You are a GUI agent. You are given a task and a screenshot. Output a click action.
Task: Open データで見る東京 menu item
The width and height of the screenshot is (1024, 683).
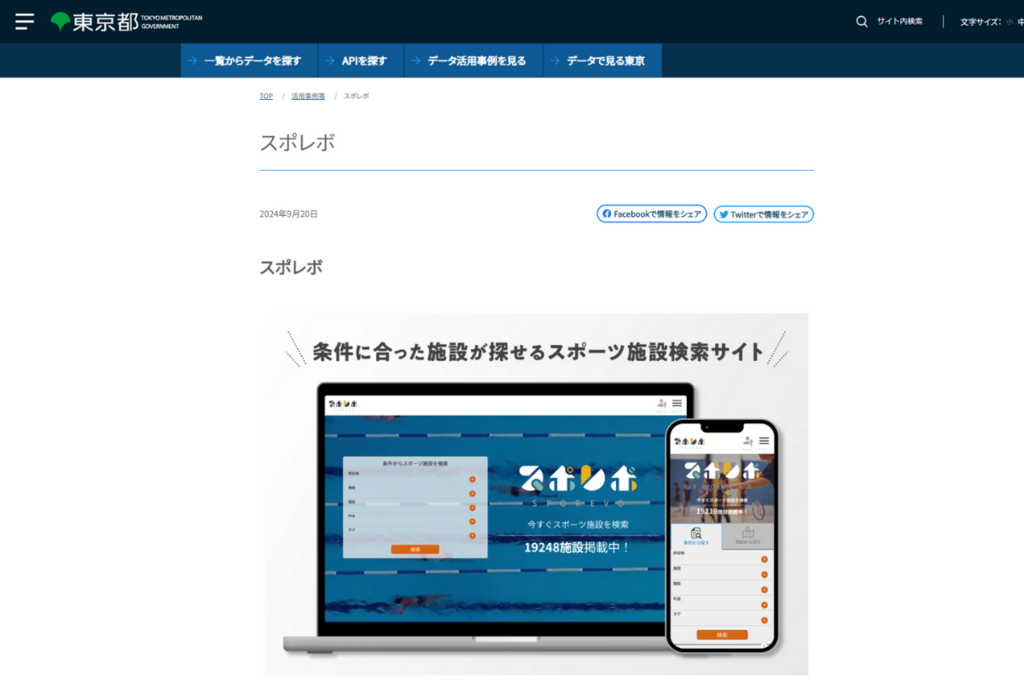click(x=602, y=61)
